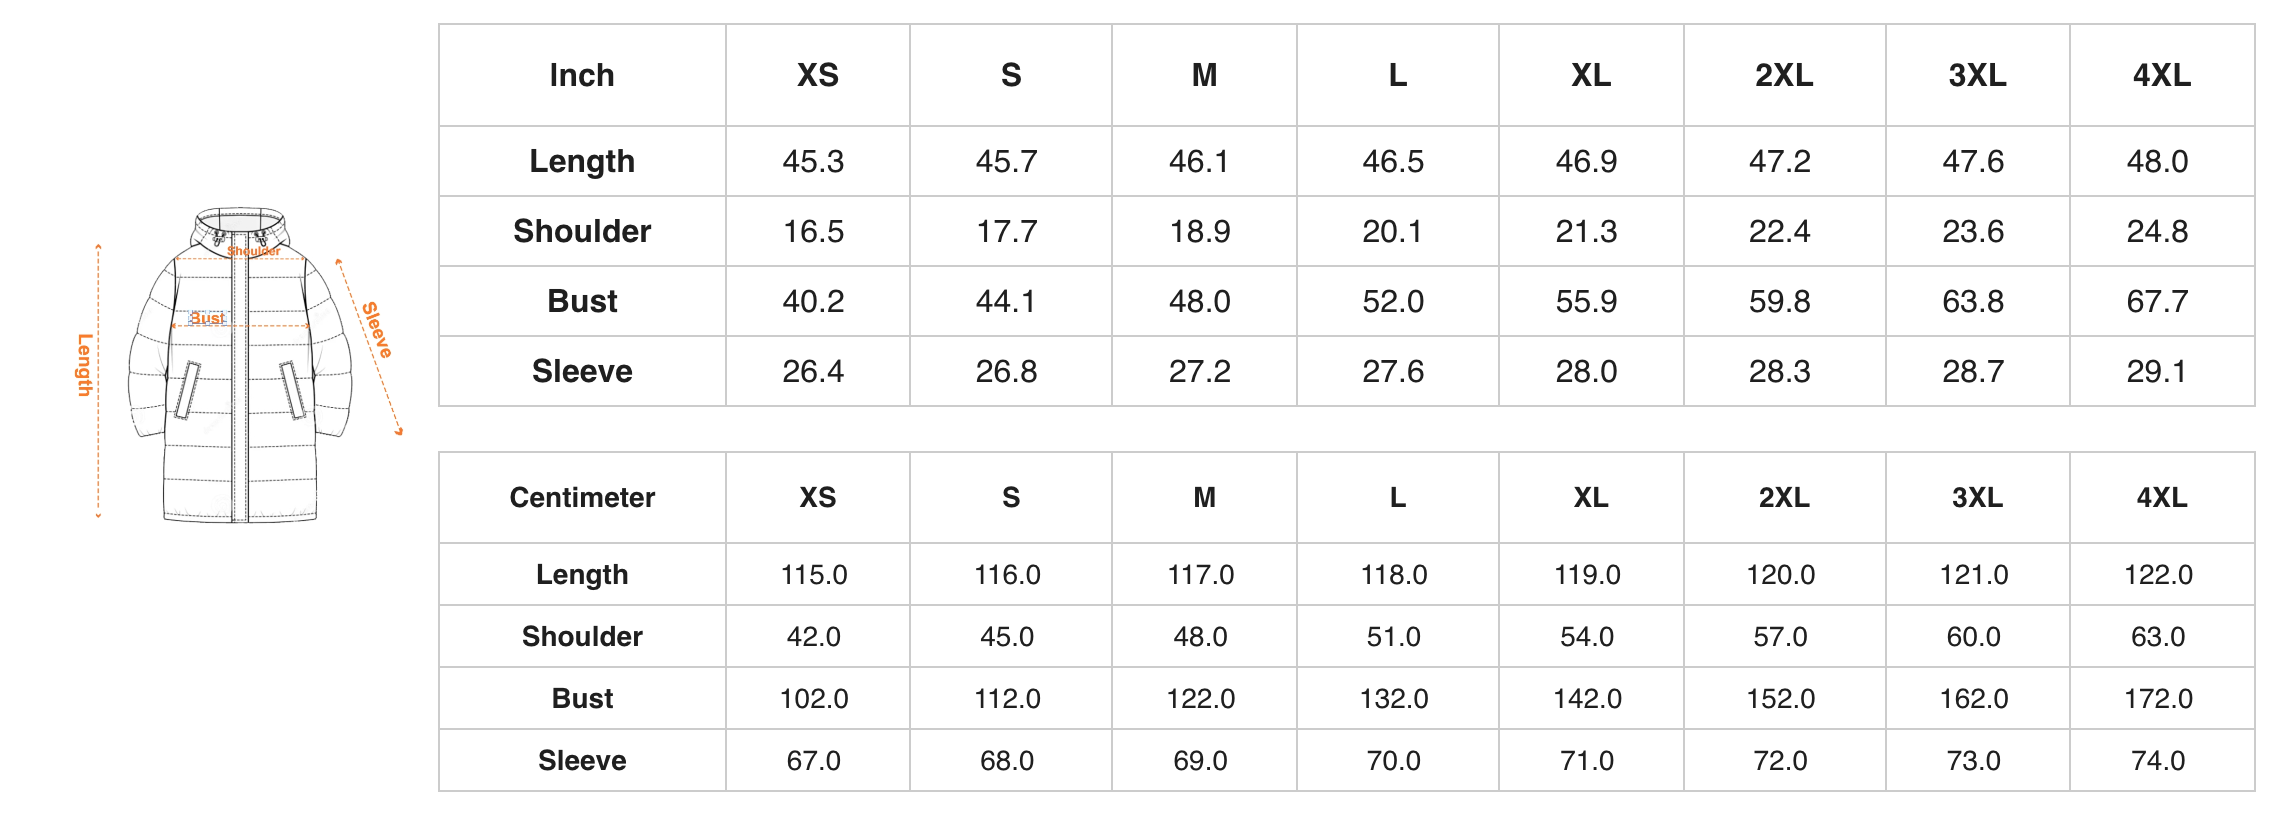2290x822 pixels.
Task: Click the Sleeve row label in Centimeter table
Action: [x=582, y=760]
